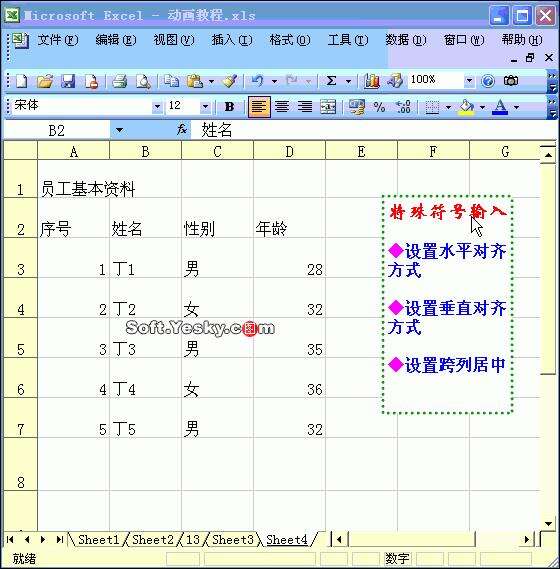This screenshot has height=569, width=560.
Task: Save the workbook via floppy icon
Action: pos(68,81)
